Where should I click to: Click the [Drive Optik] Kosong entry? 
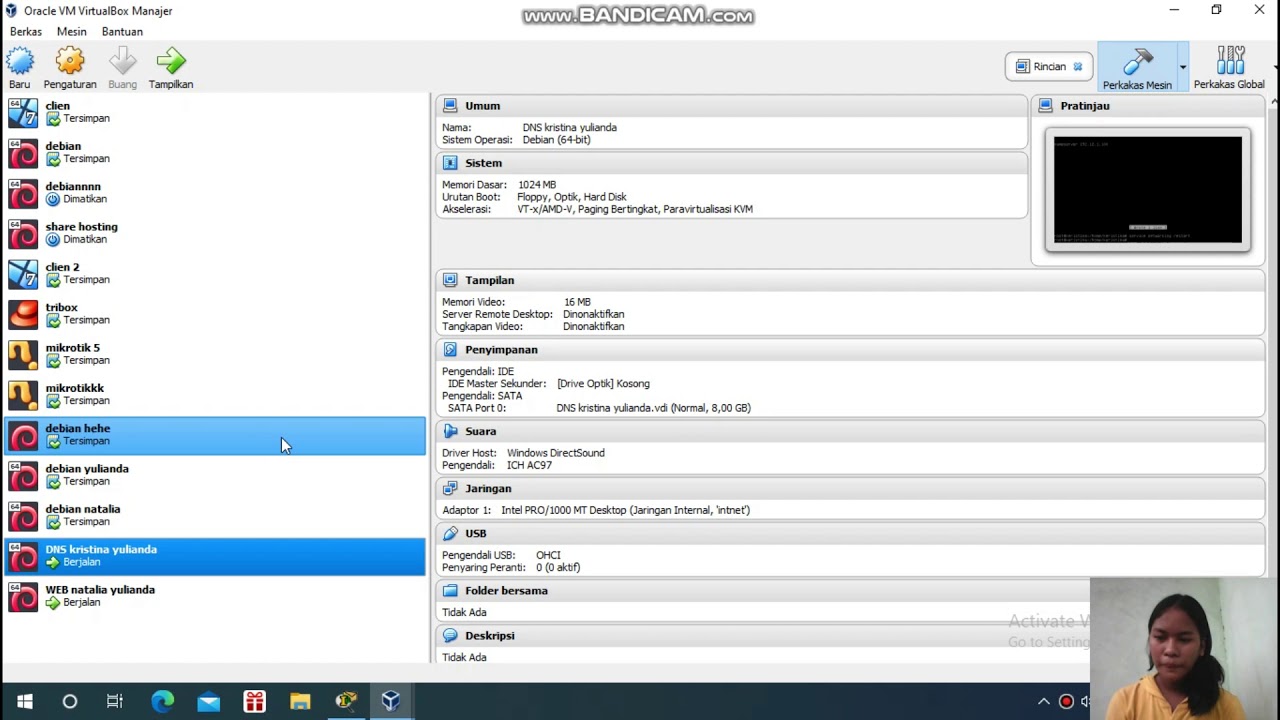point(603,384)
